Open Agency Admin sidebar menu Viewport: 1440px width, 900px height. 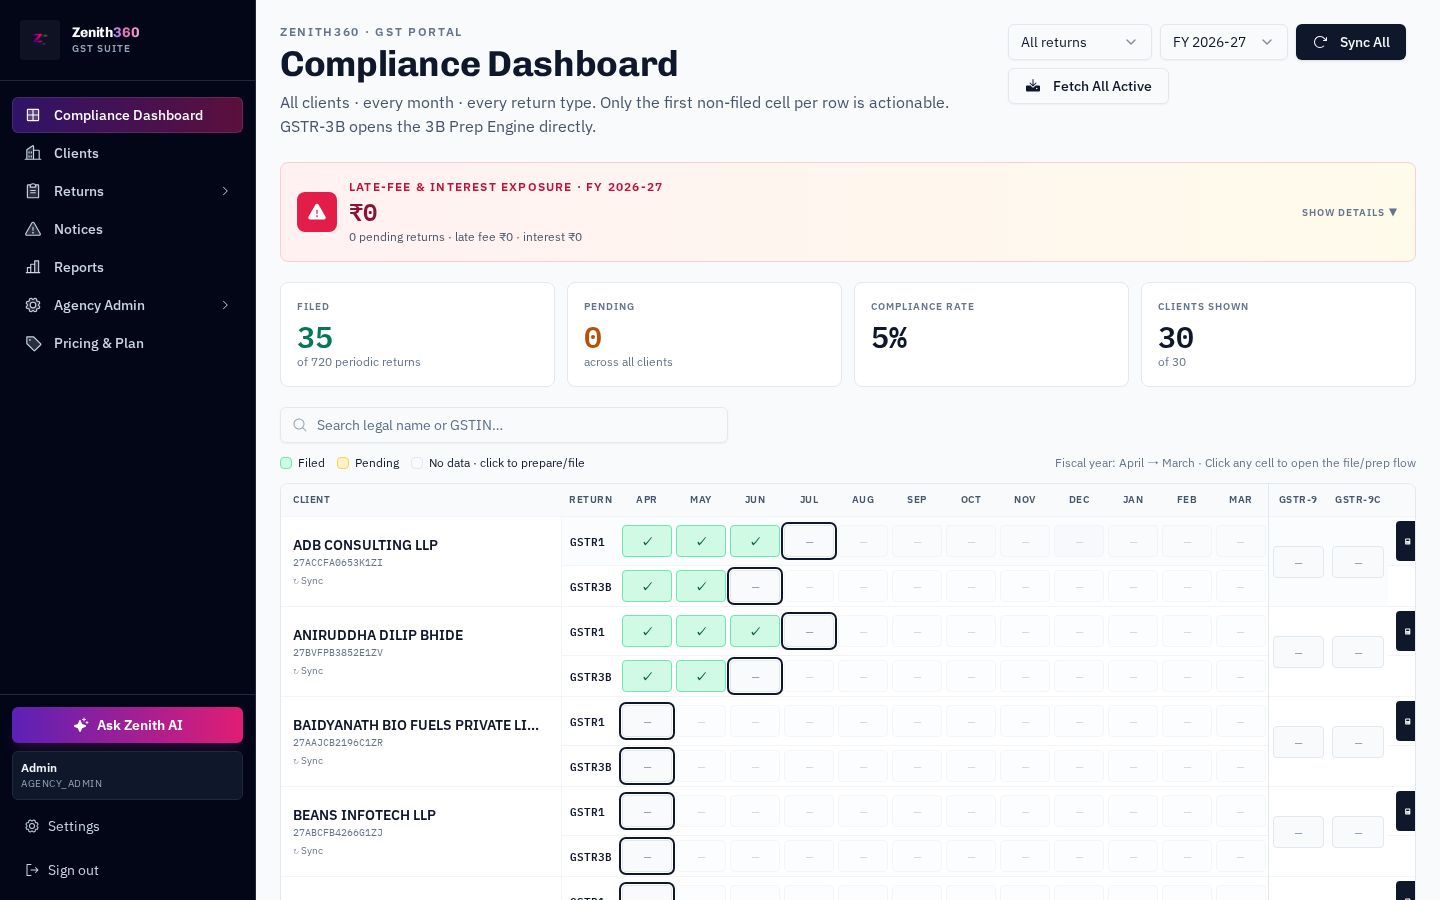[x=127, y=305]
